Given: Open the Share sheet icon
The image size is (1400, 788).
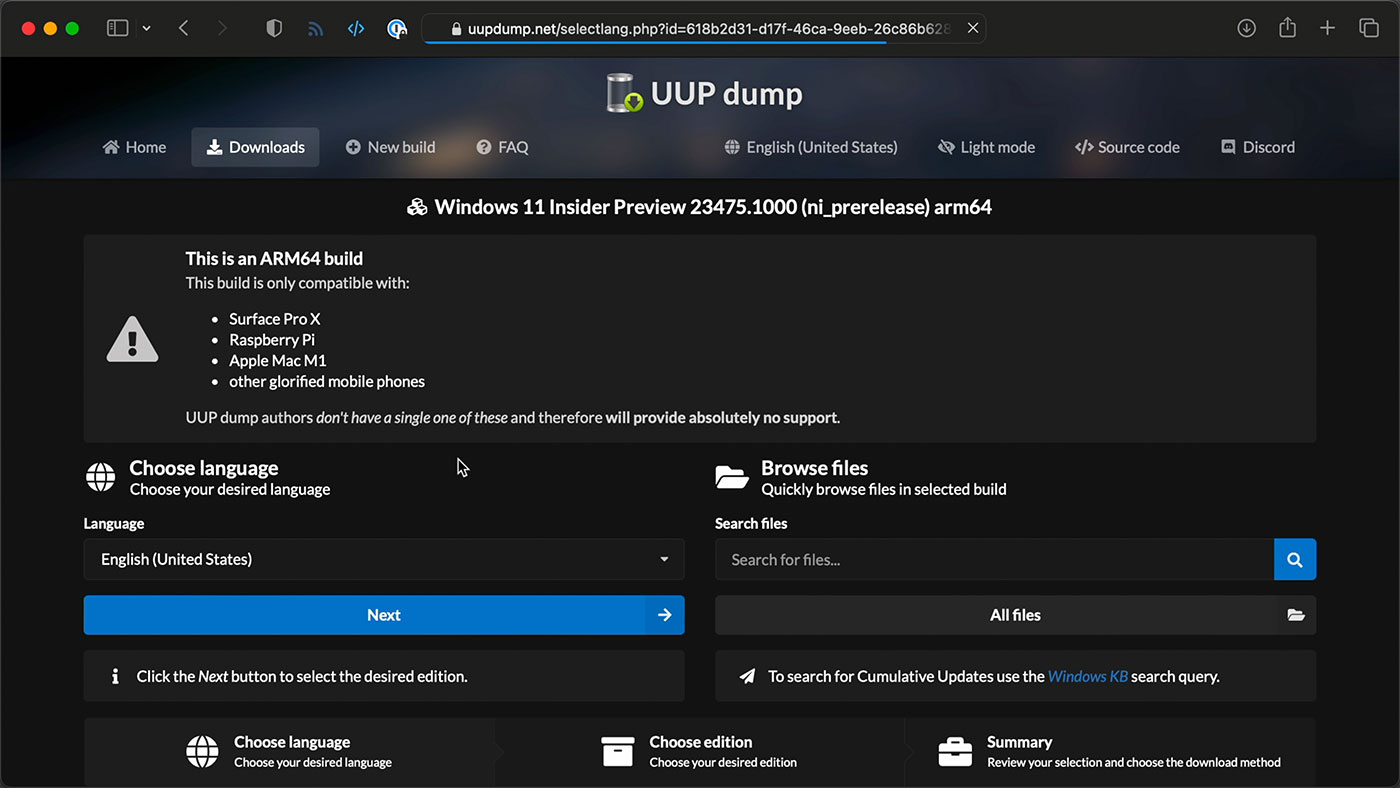Looking at the screenshot, I should (1287, 27).
